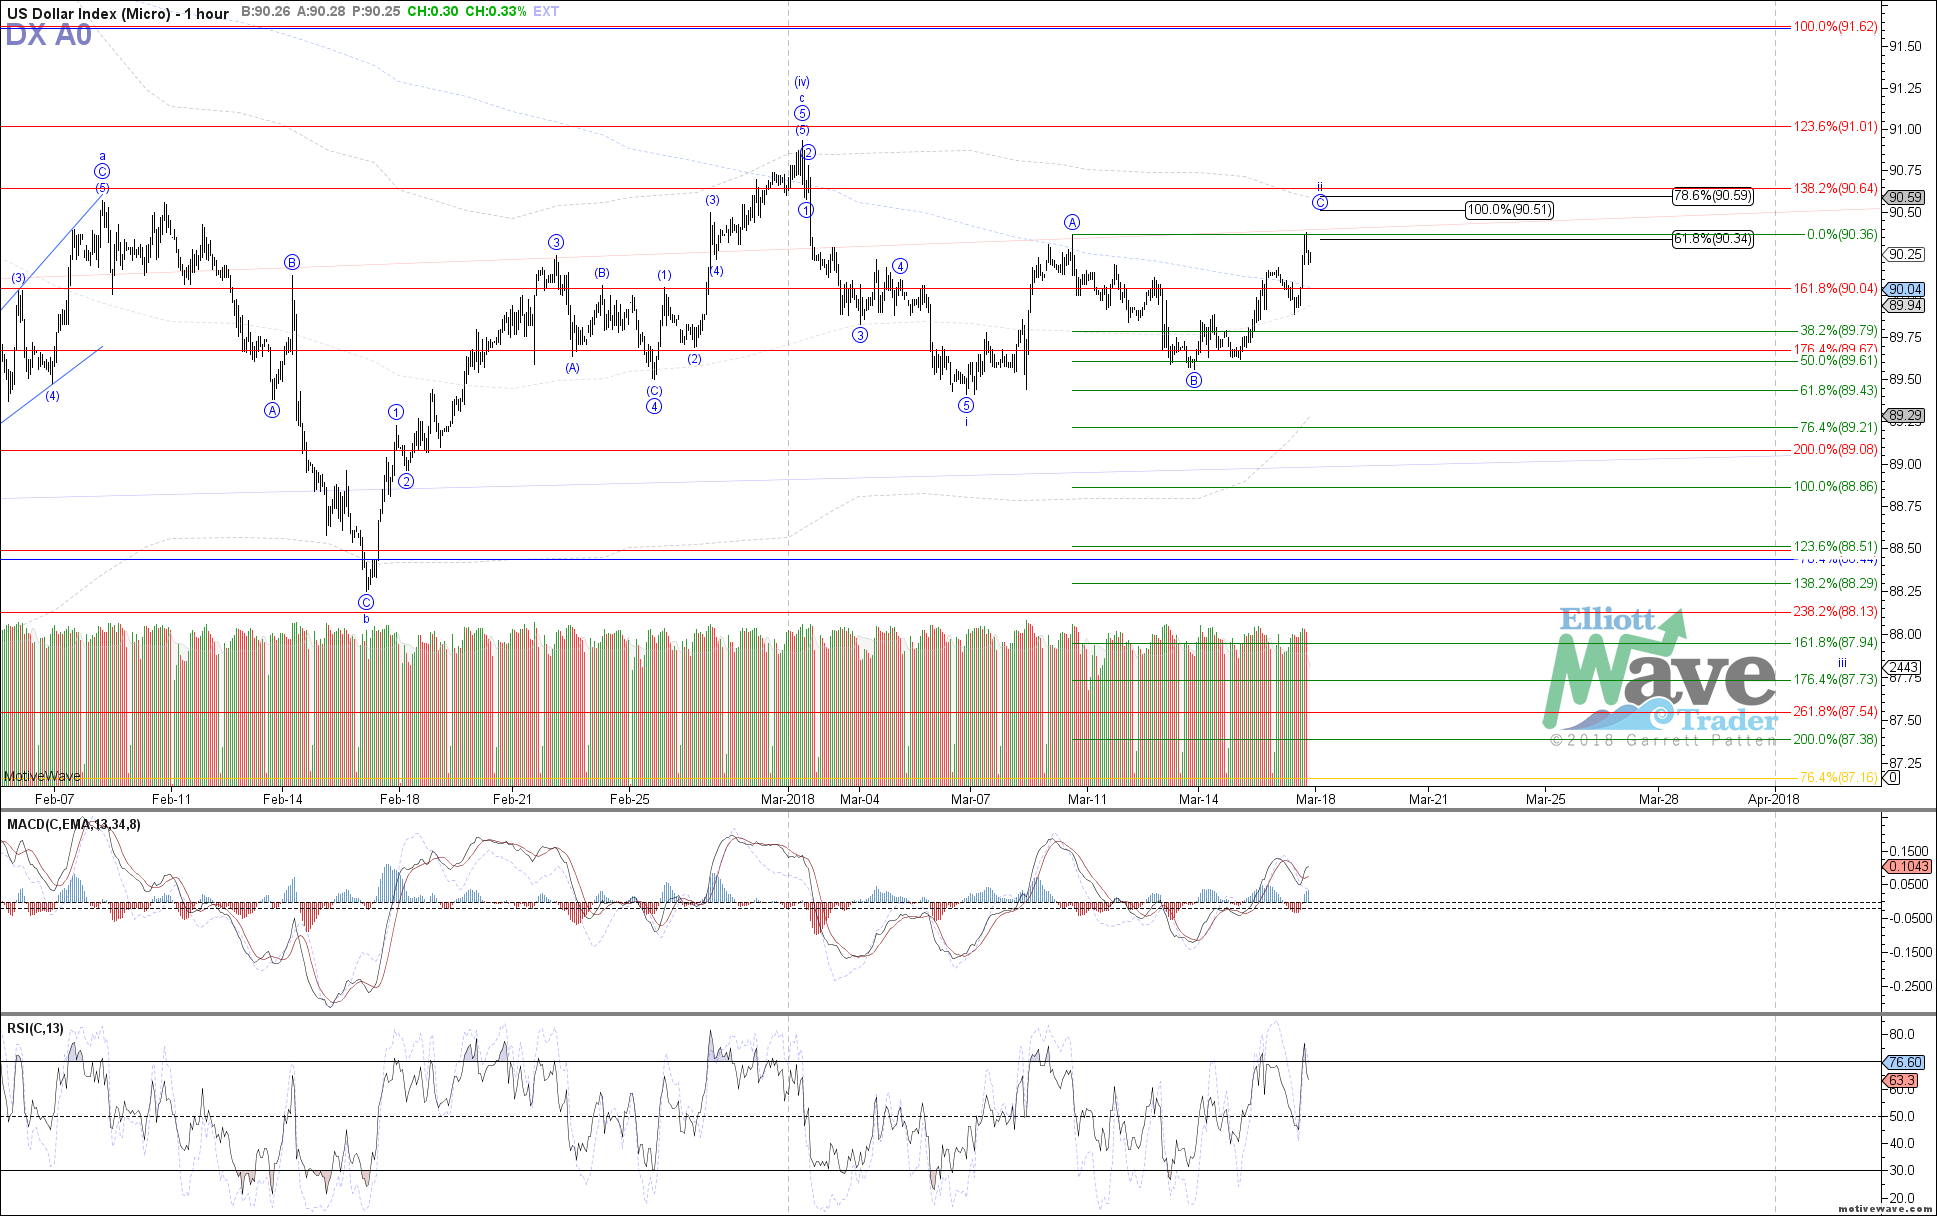Click the 90.04 blue price tag on axis
Viewport: 1937px width, 1216px height.
tap(1904, 289)
